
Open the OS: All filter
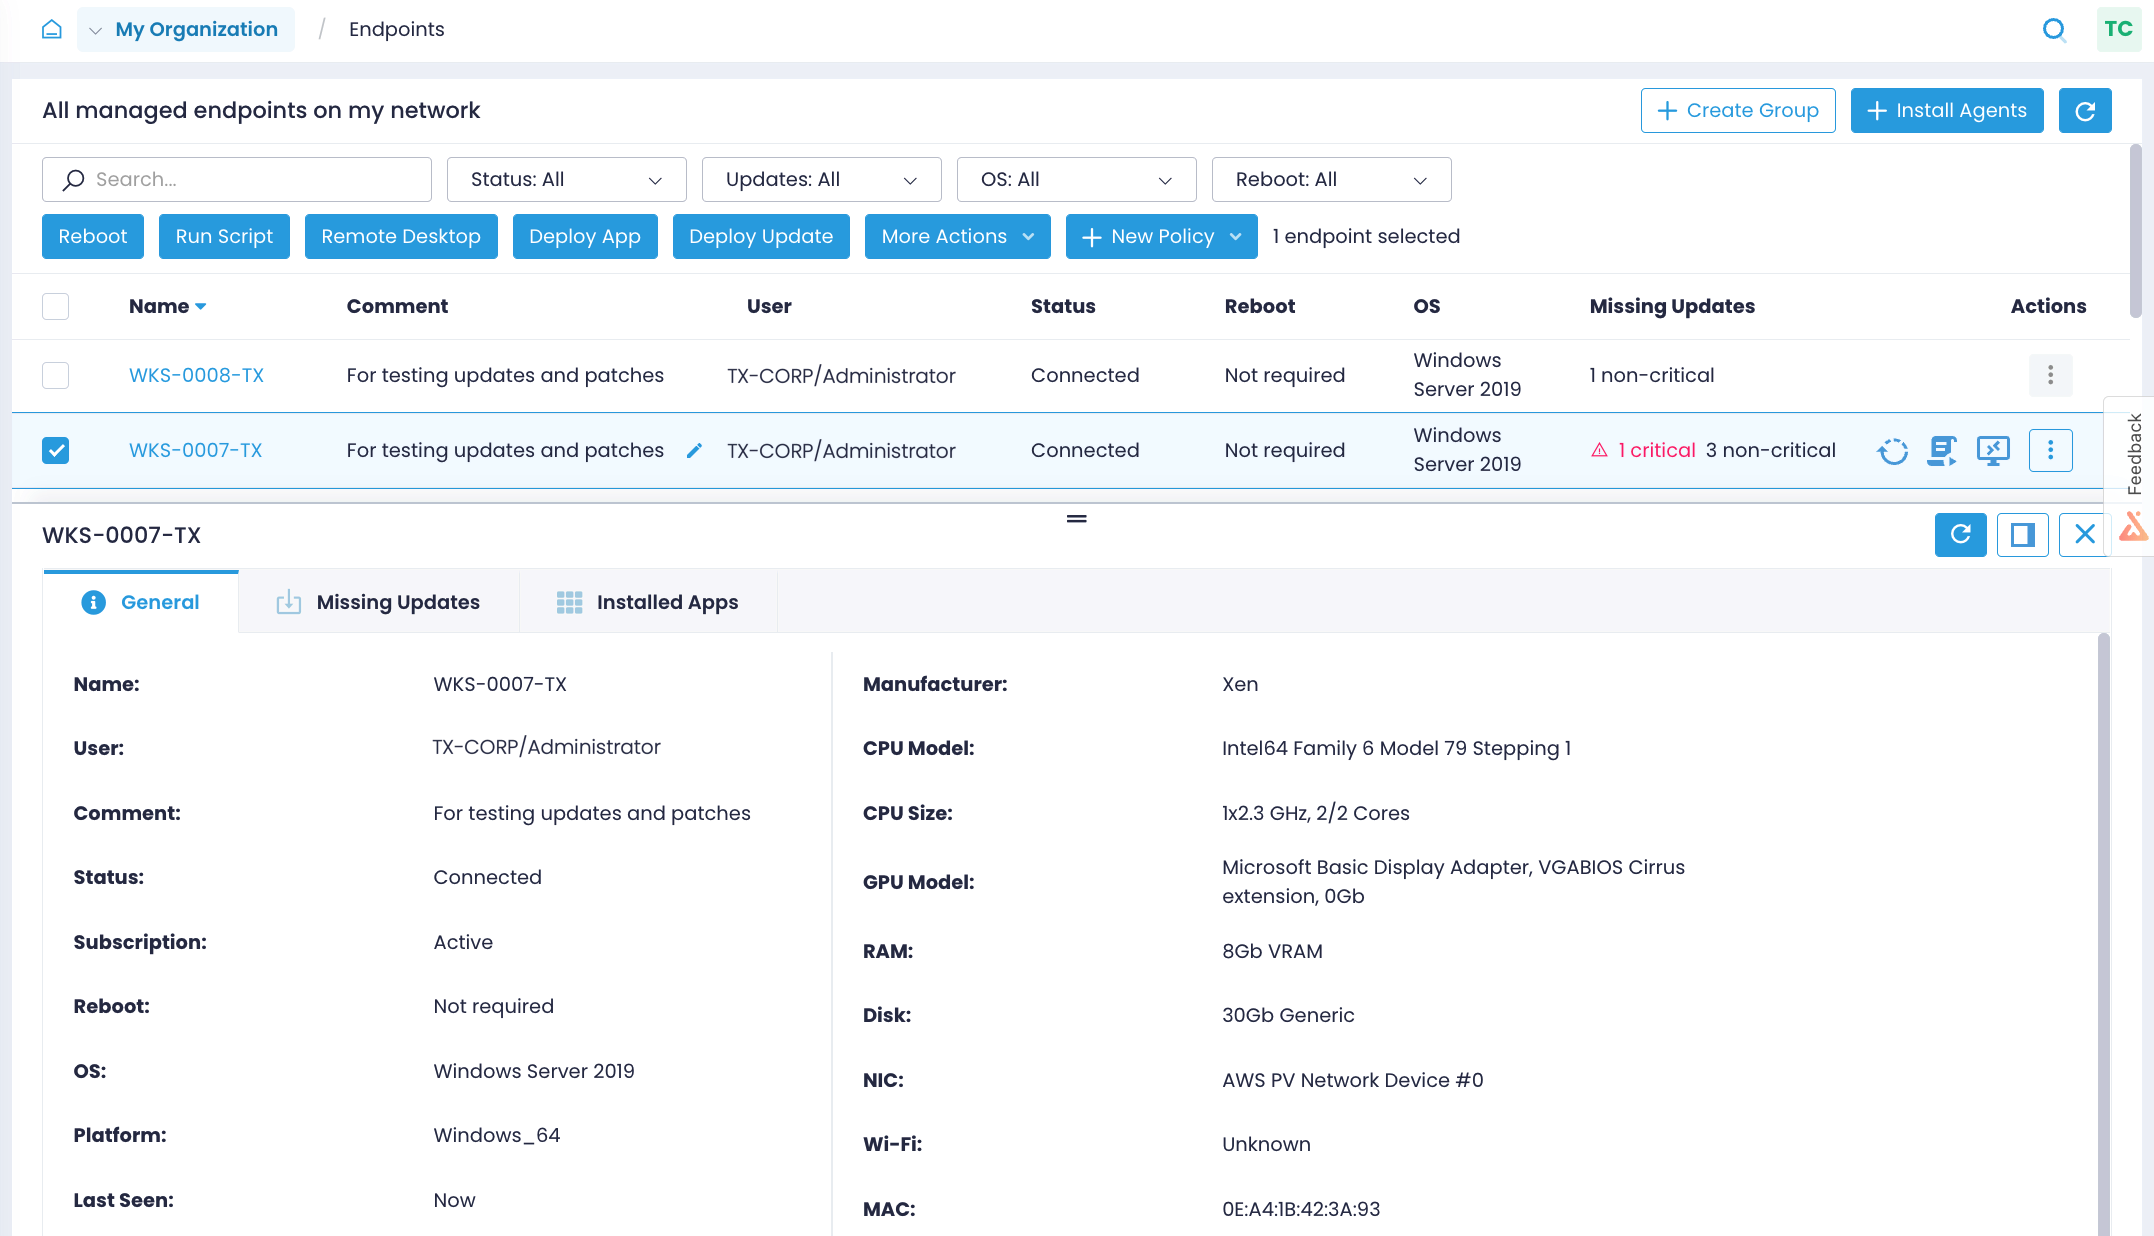click(1076, 180)
